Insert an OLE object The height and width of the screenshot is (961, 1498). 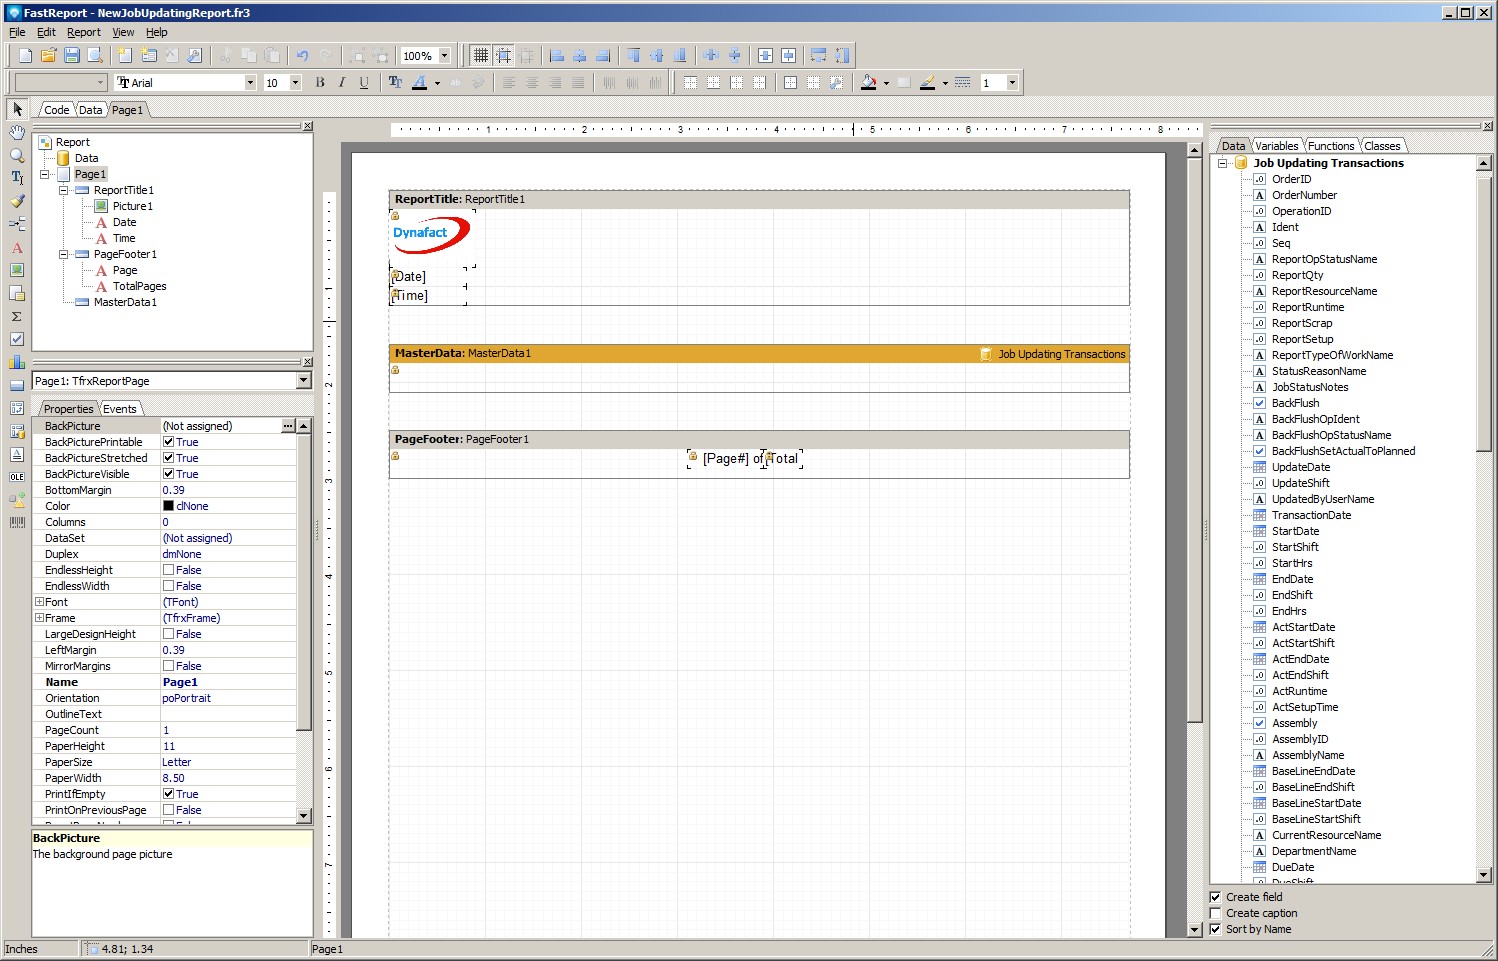pyautogui.click(x=17, y=477)
